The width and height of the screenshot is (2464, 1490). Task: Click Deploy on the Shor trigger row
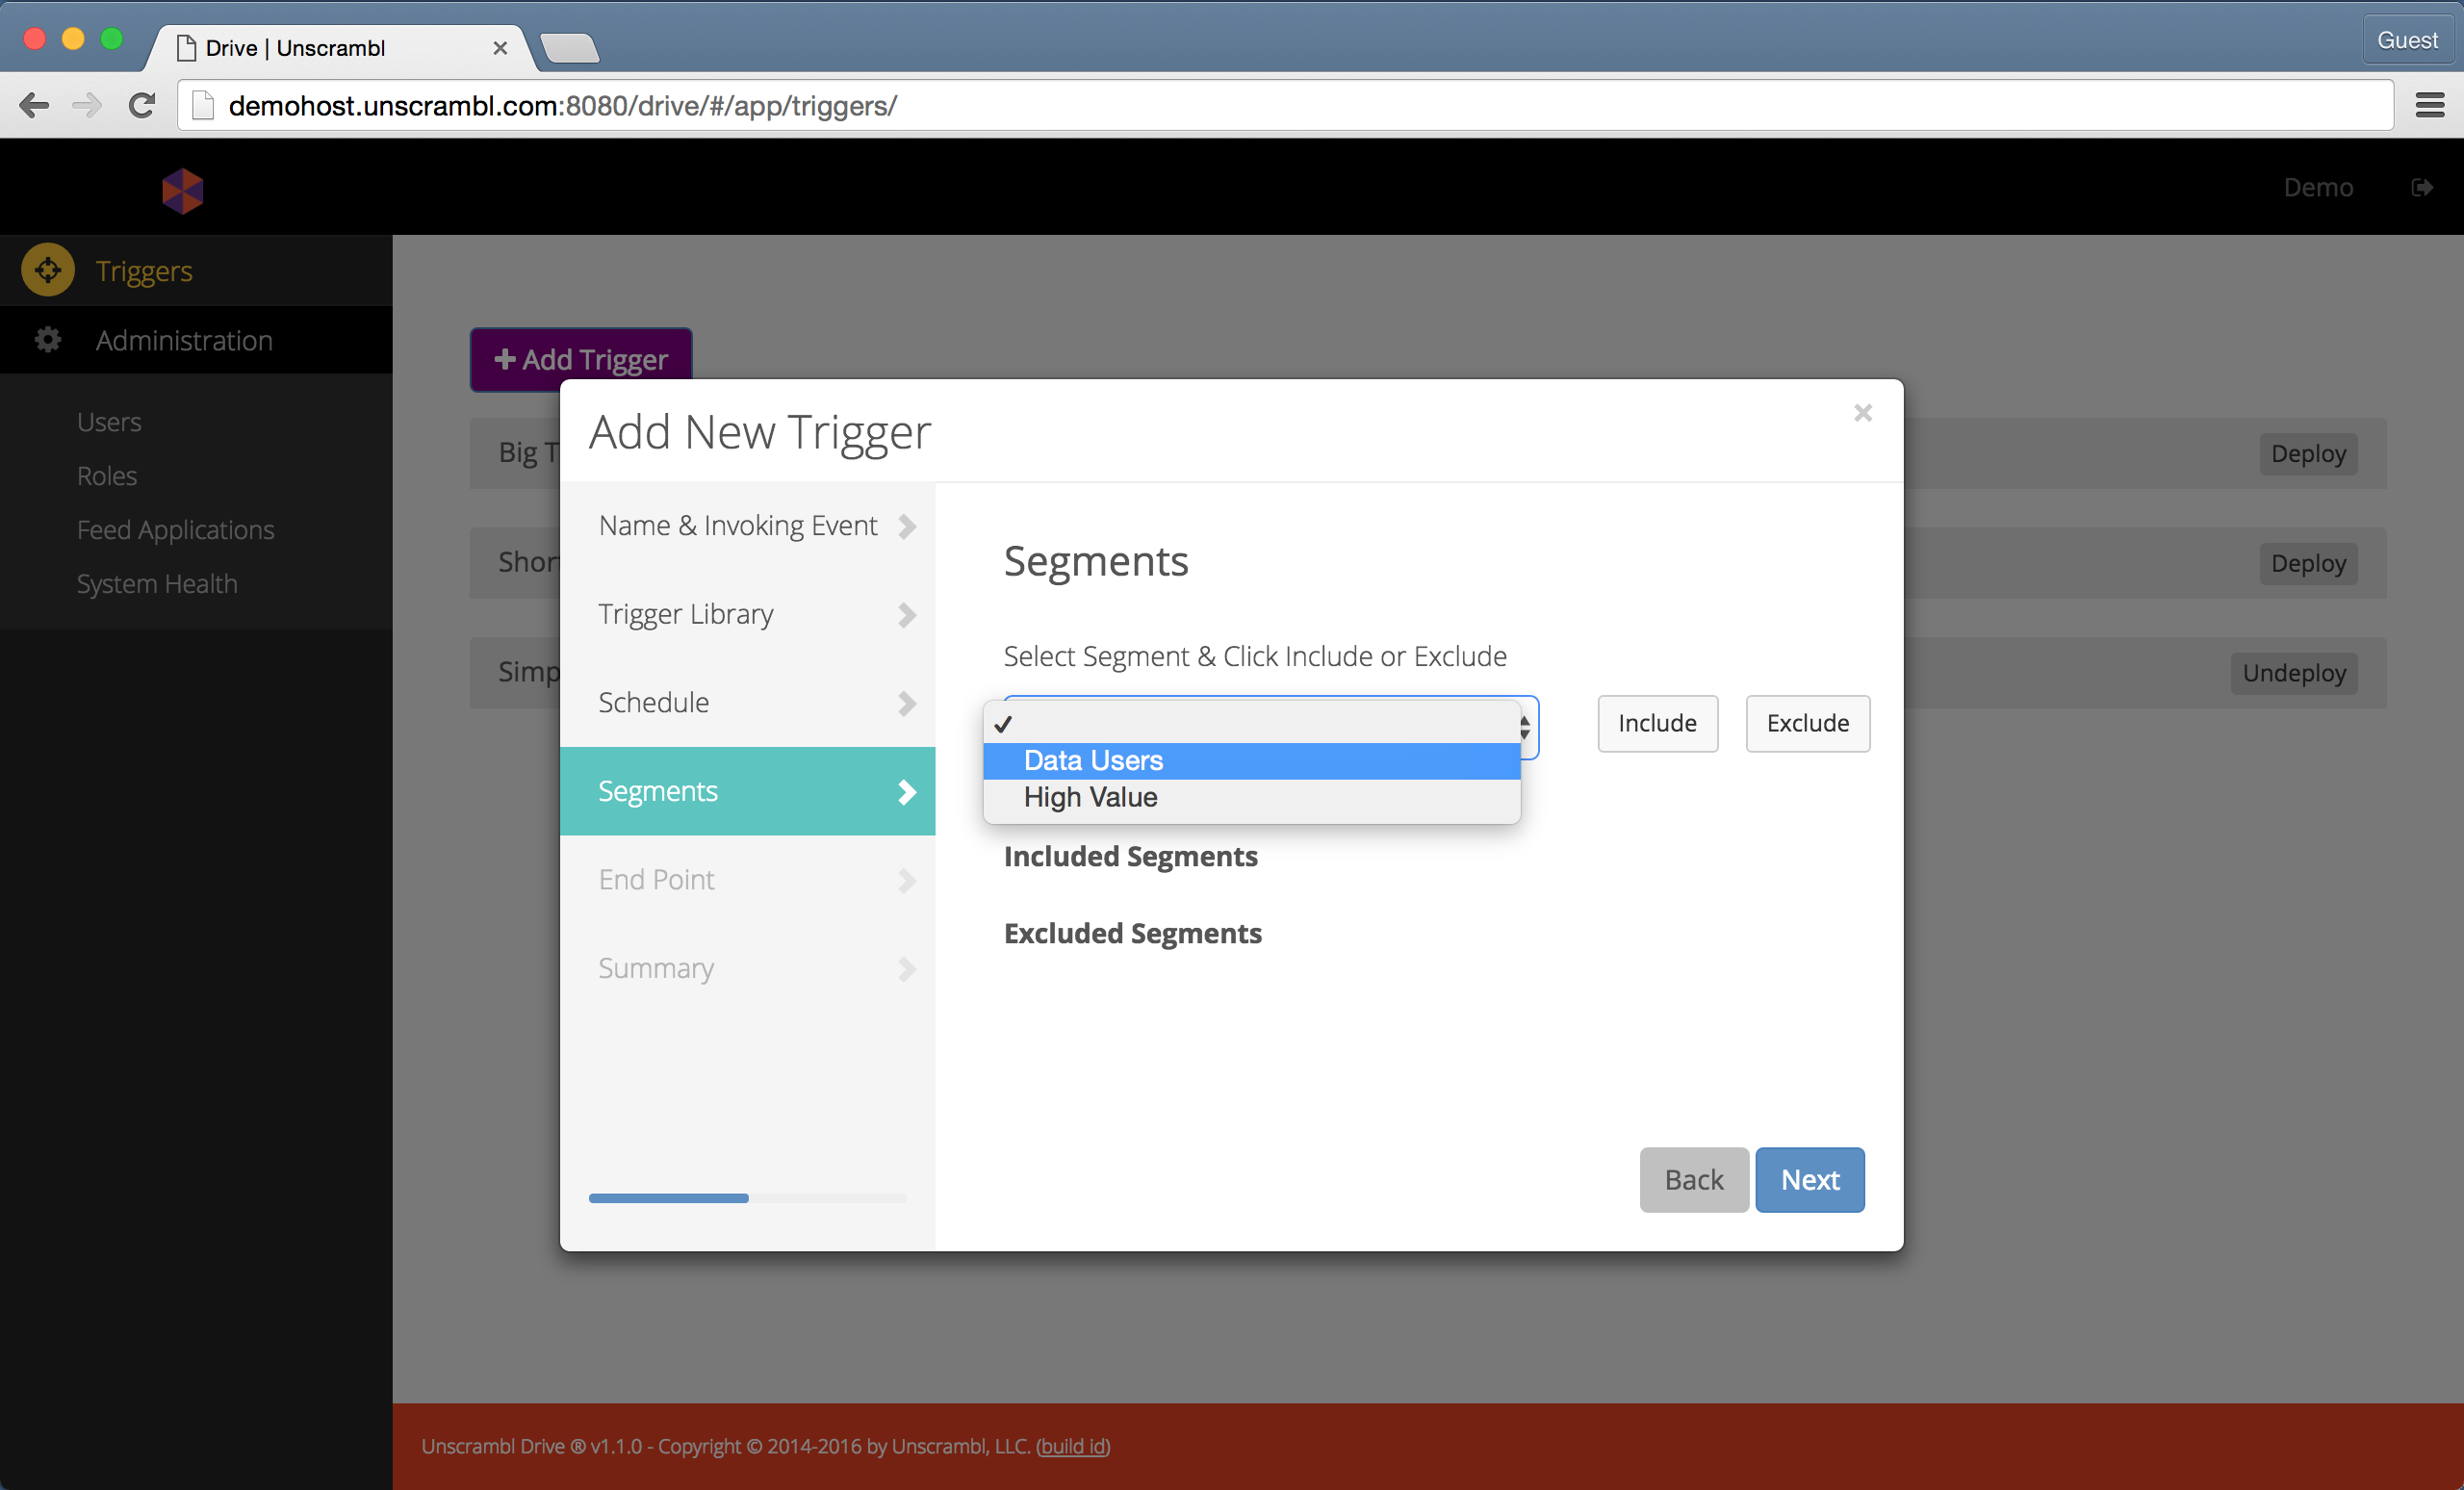[2308, 563]
